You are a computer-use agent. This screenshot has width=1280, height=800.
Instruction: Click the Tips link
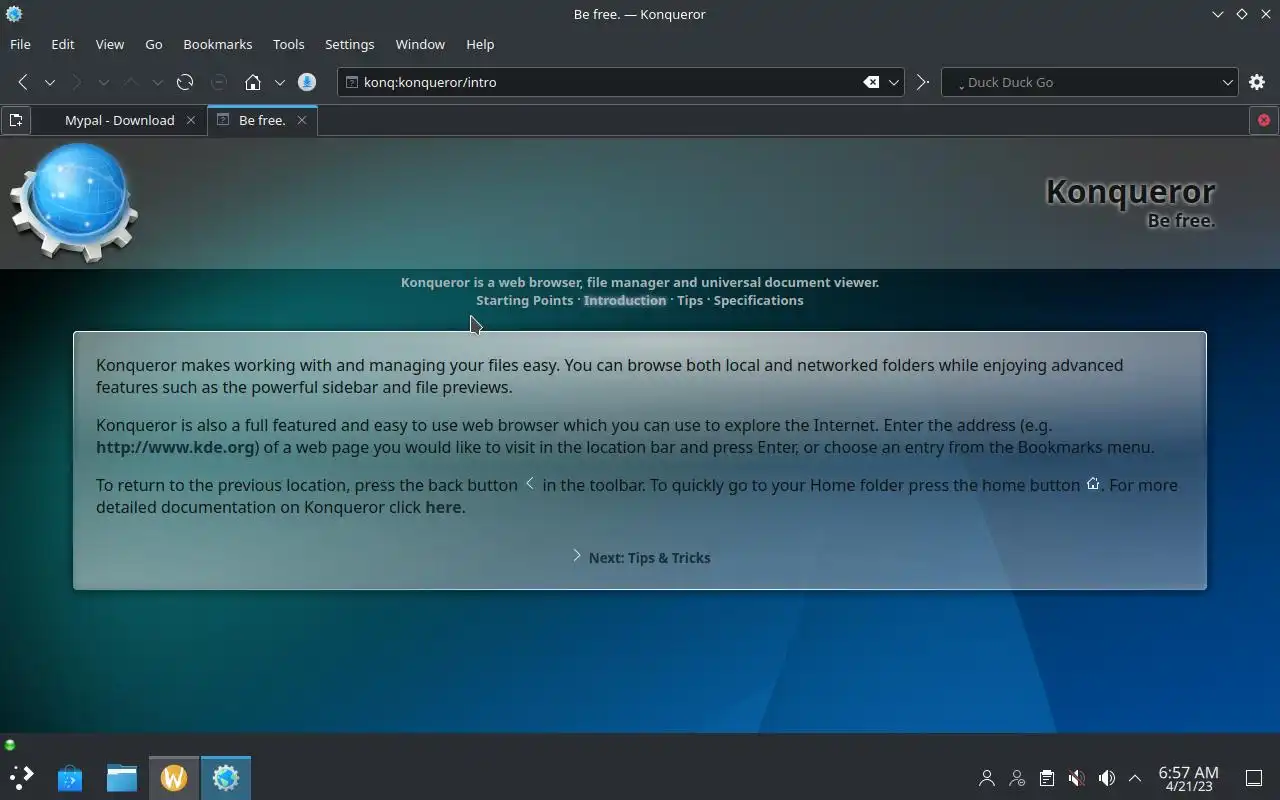click(x=690, y=300)
